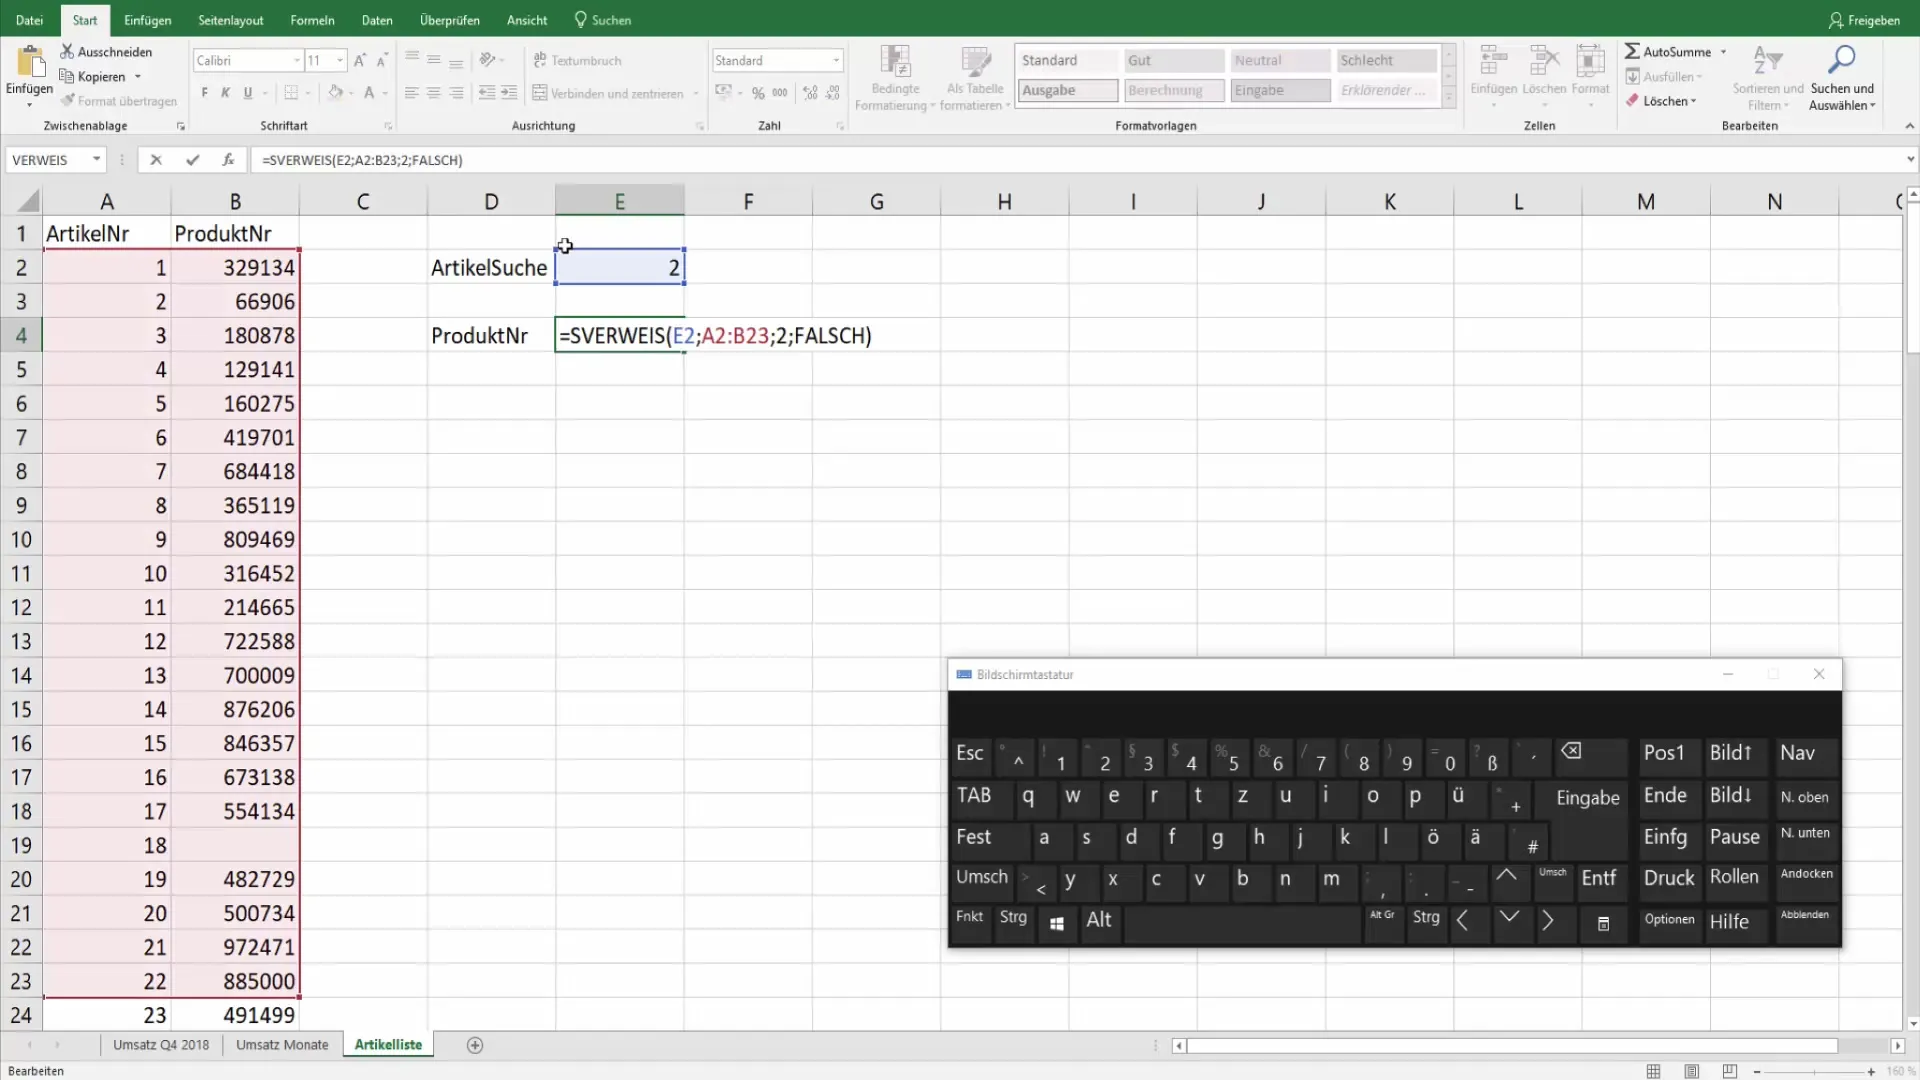Click the fx insert function icon
Viewport: 1920px width, 1080px height.
click(x=228, y=160)
